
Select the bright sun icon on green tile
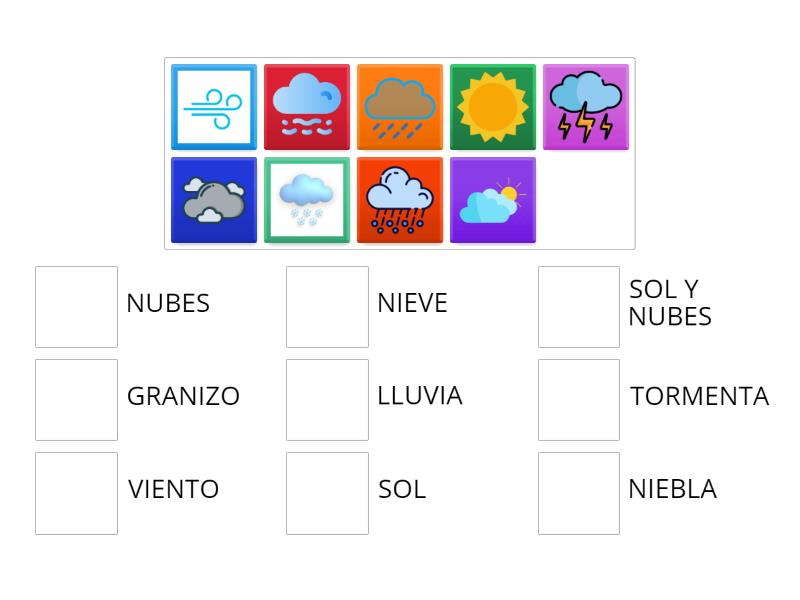point(493,107)
